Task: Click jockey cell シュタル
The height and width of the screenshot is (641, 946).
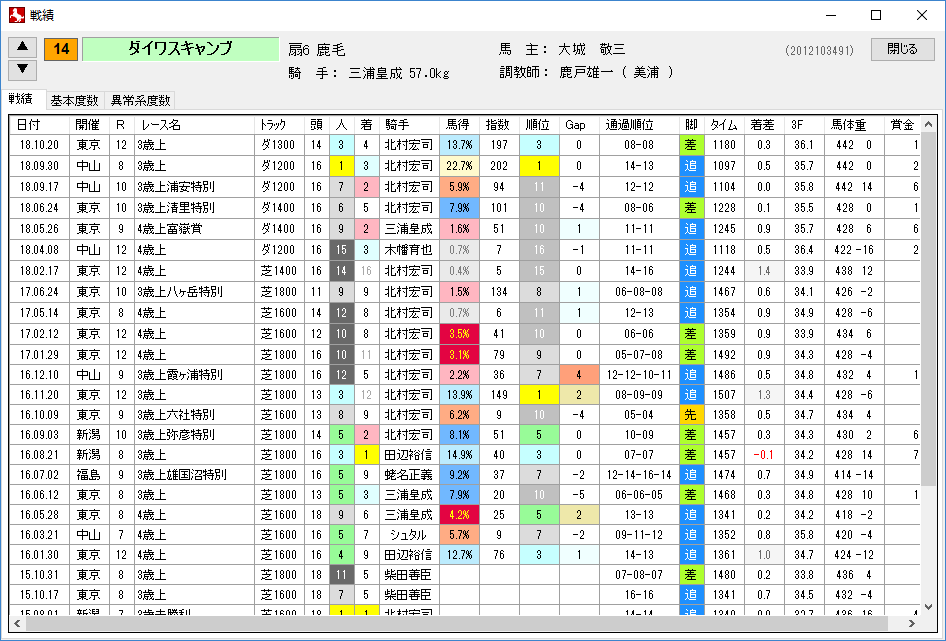Action: tap(408, 535)
